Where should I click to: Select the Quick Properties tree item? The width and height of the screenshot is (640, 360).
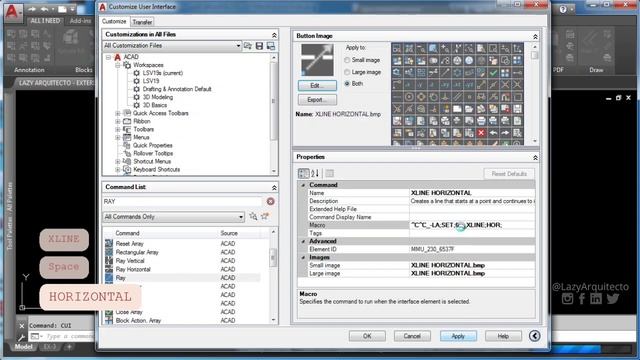[x=153, y=145]
